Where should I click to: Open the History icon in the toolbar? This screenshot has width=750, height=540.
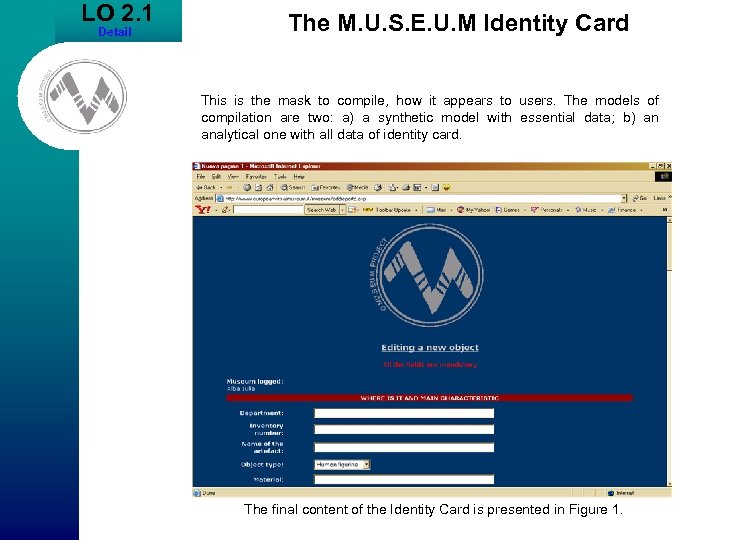378,187
